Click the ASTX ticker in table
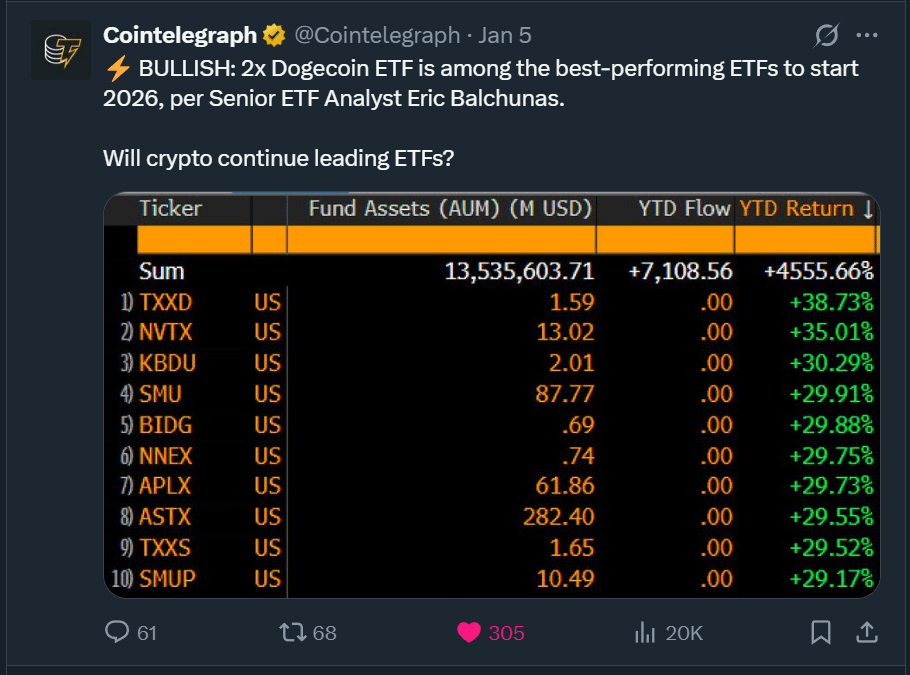This screenshot has height=675, width=910. point(166,517)
